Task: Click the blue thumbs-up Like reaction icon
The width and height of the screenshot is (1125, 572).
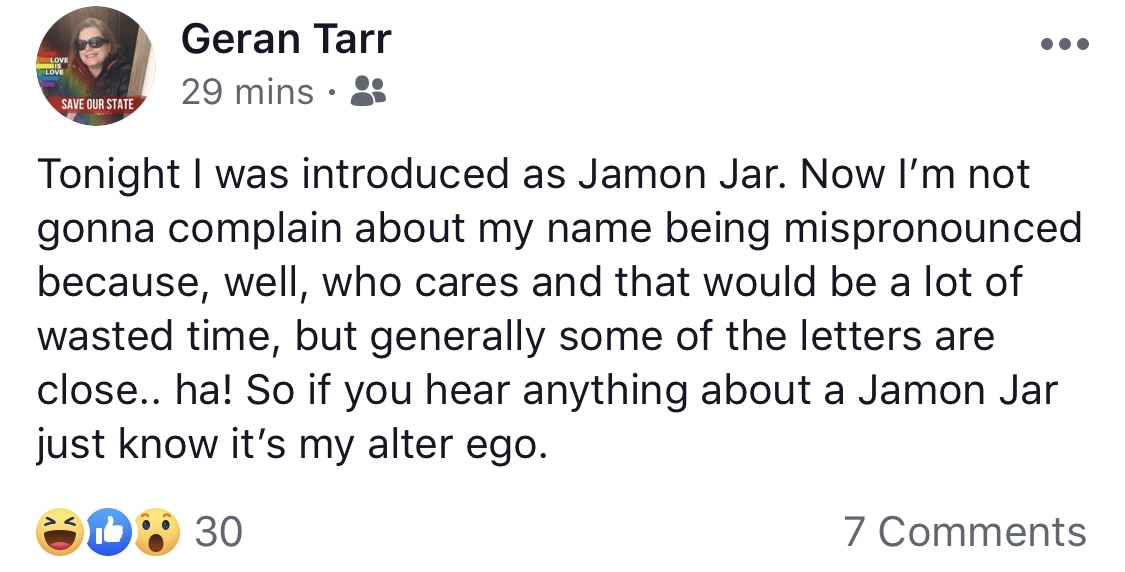Action: [109, 533]
